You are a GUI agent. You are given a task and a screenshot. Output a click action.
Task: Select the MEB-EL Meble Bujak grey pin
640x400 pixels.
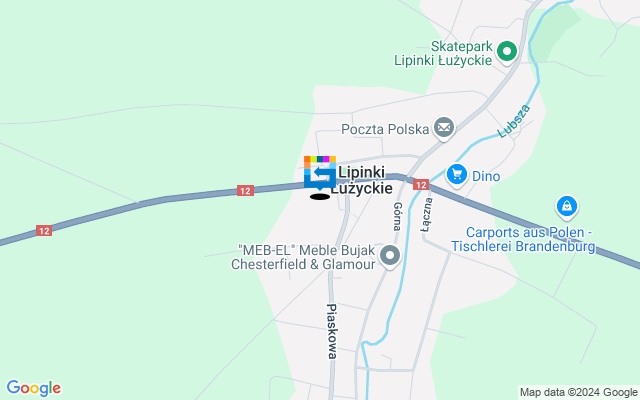click(390, 257)
